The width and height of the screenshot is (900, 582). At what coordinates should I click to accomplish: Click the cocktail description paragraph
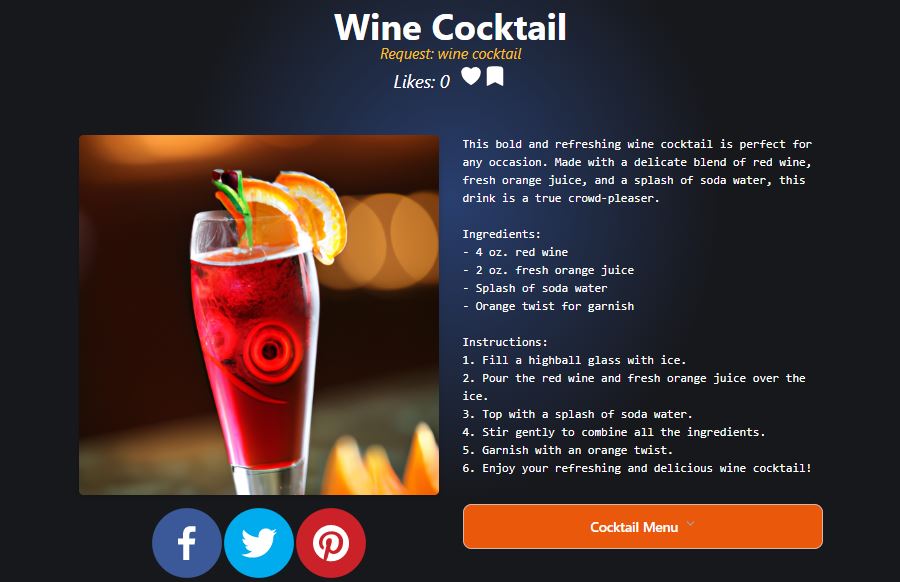tap(637, 171)
